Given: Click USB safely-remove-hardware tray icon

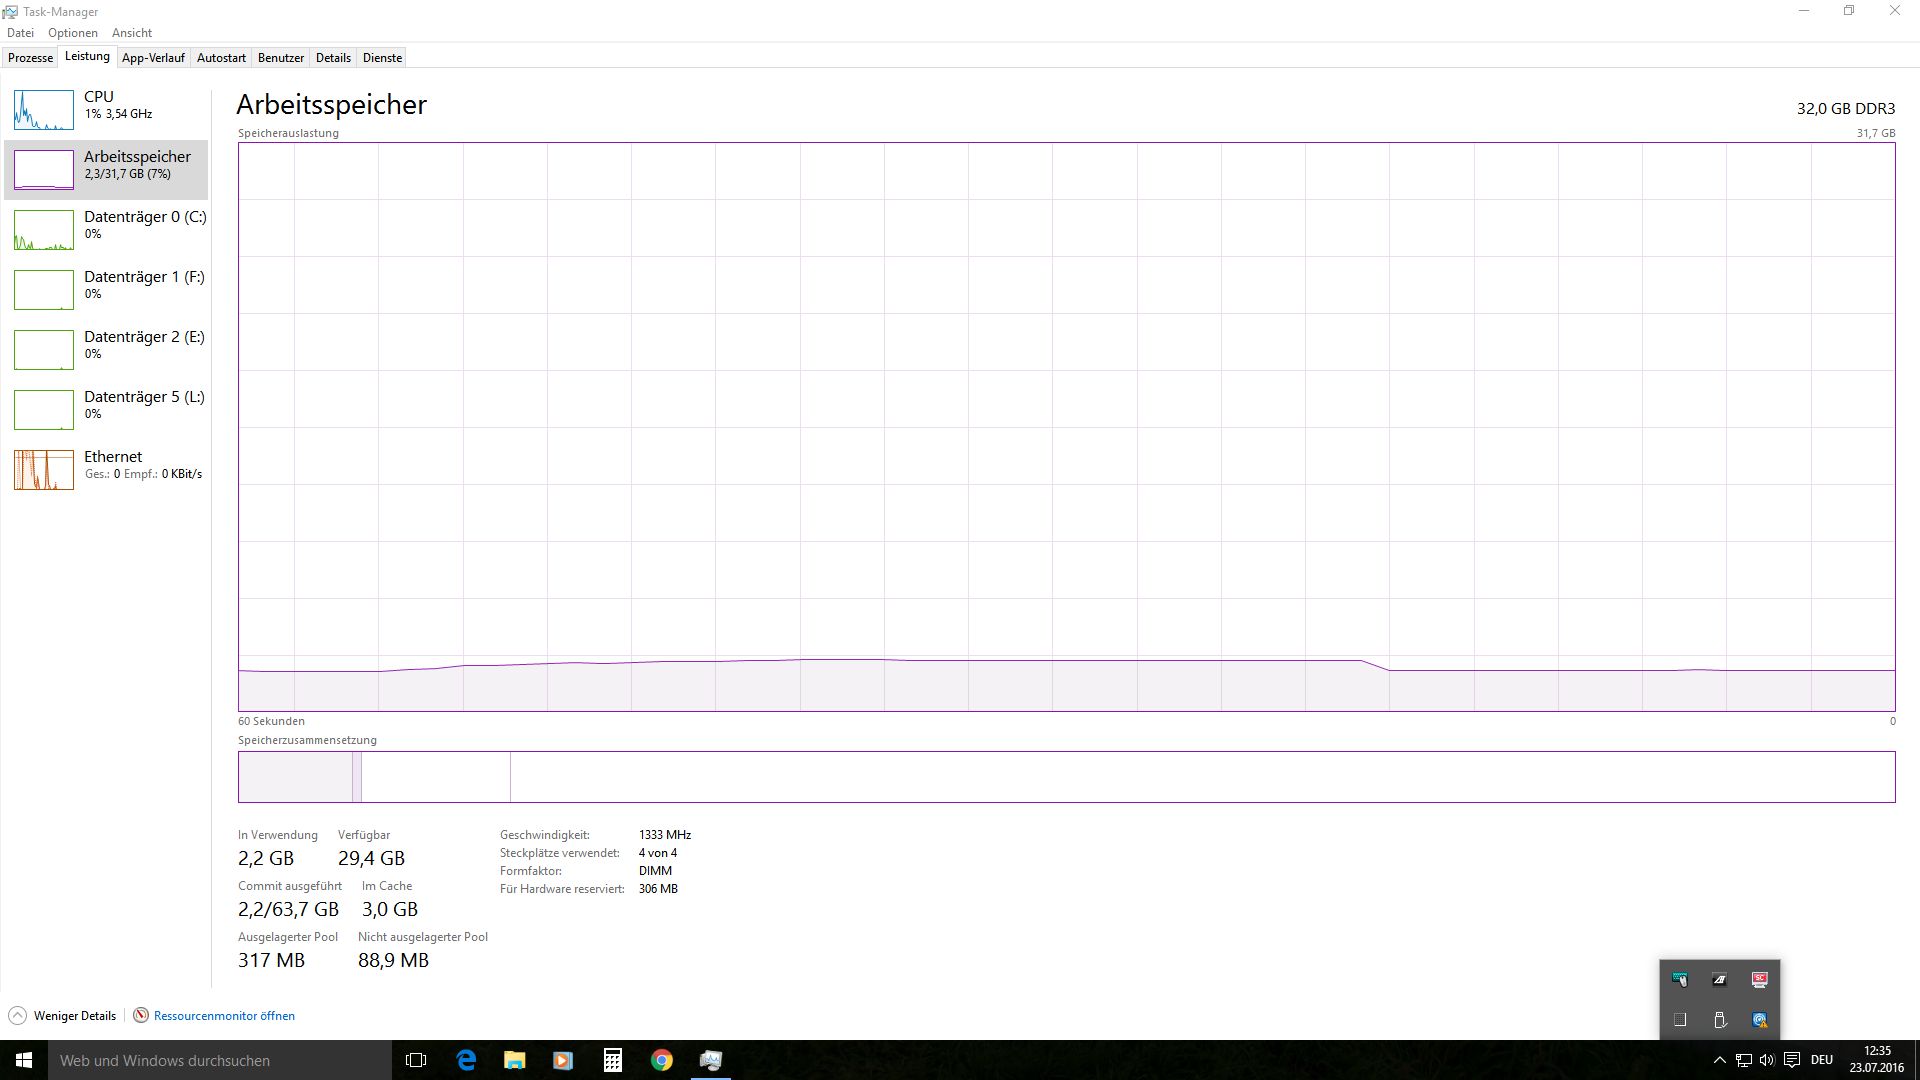Looking at the screenshot, I should [1720, 1020].
